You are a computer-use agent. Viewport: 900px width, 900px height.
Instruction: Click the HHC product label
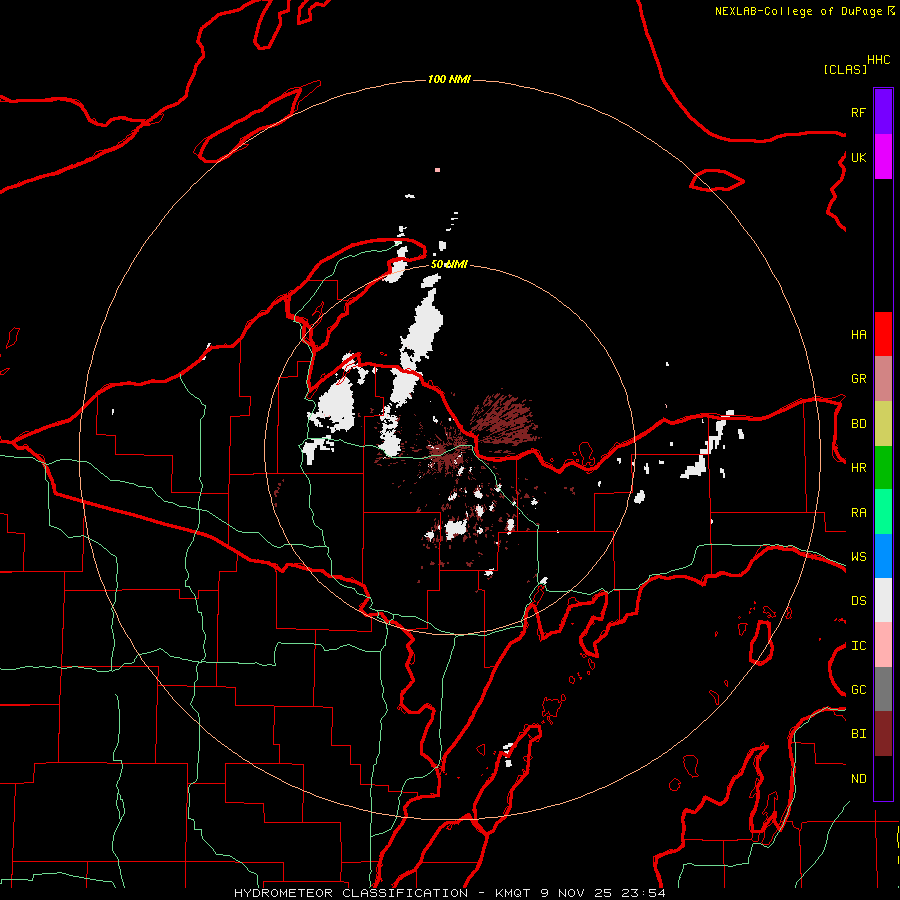(x=879, y=60)
